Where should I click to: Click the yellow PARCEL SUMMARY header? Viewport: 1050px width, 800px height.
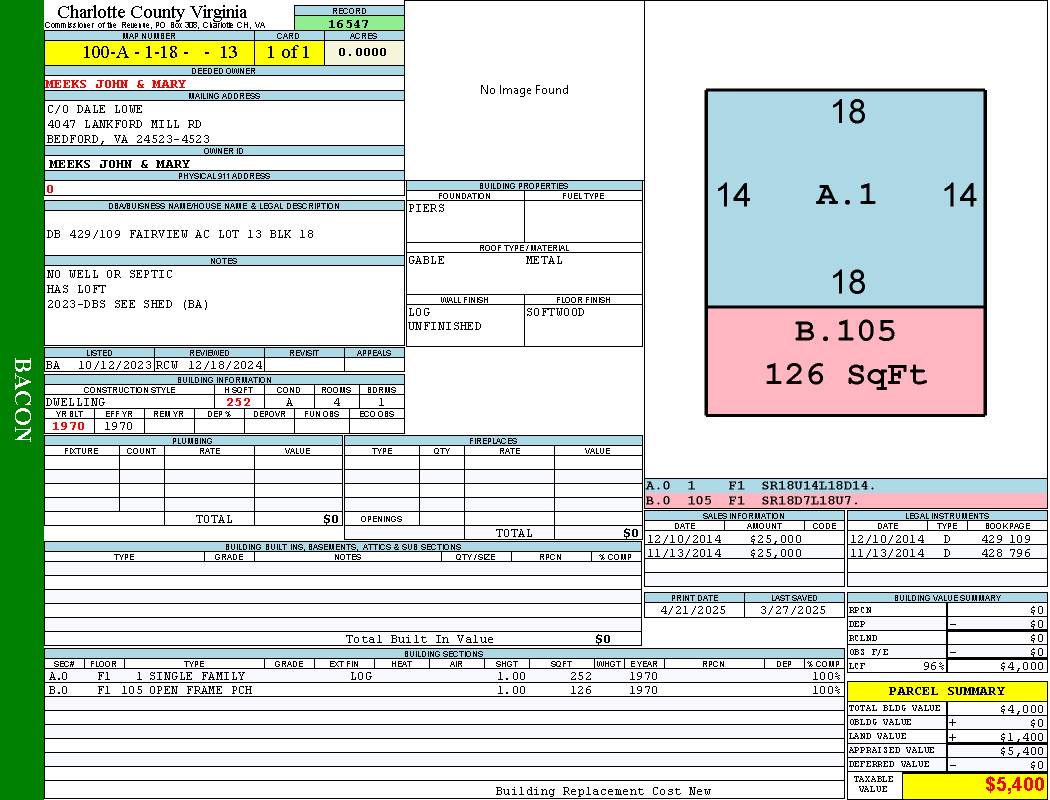pos(946,691)
